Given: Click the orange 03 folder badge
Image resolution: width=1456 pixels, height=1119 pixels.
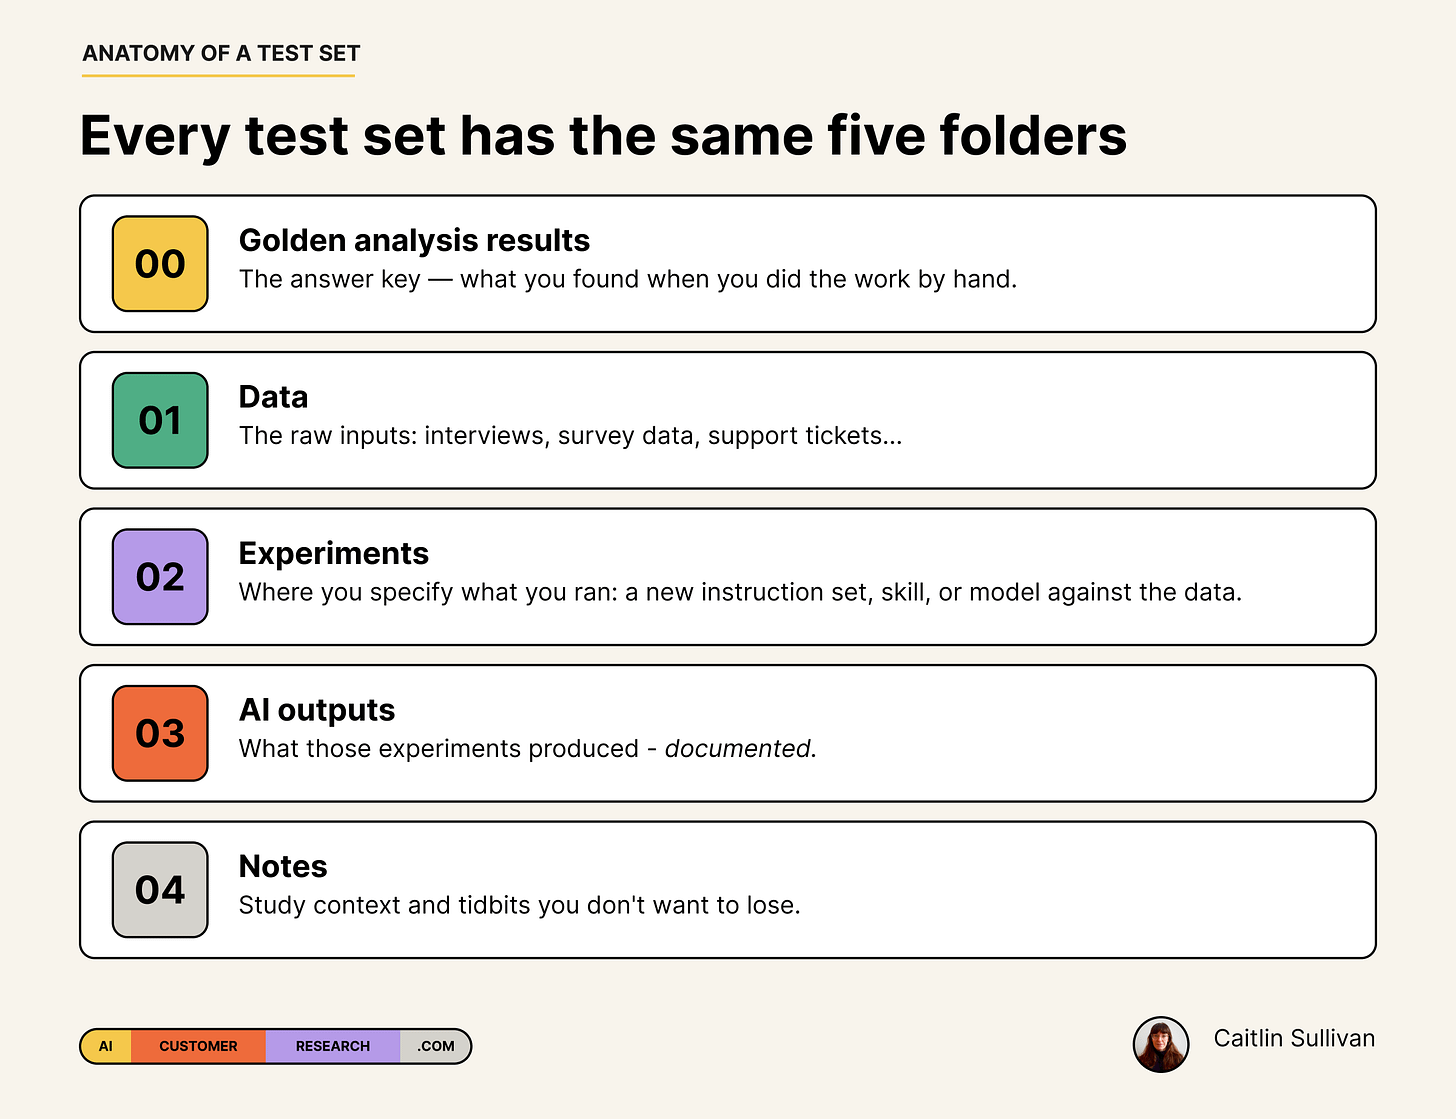Looking at the screenshot, I should (160, 733).
